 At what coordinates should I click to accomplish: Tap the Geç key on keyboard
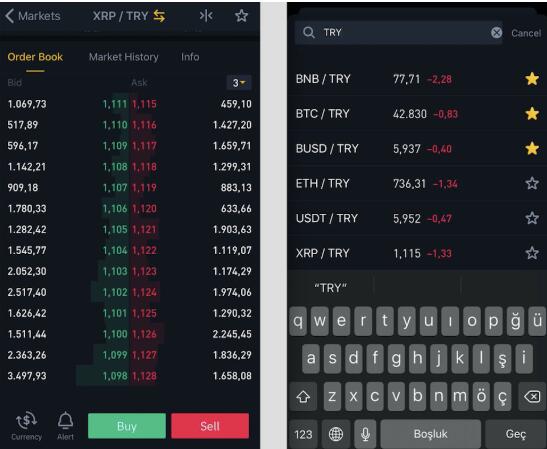click(515, 434)
